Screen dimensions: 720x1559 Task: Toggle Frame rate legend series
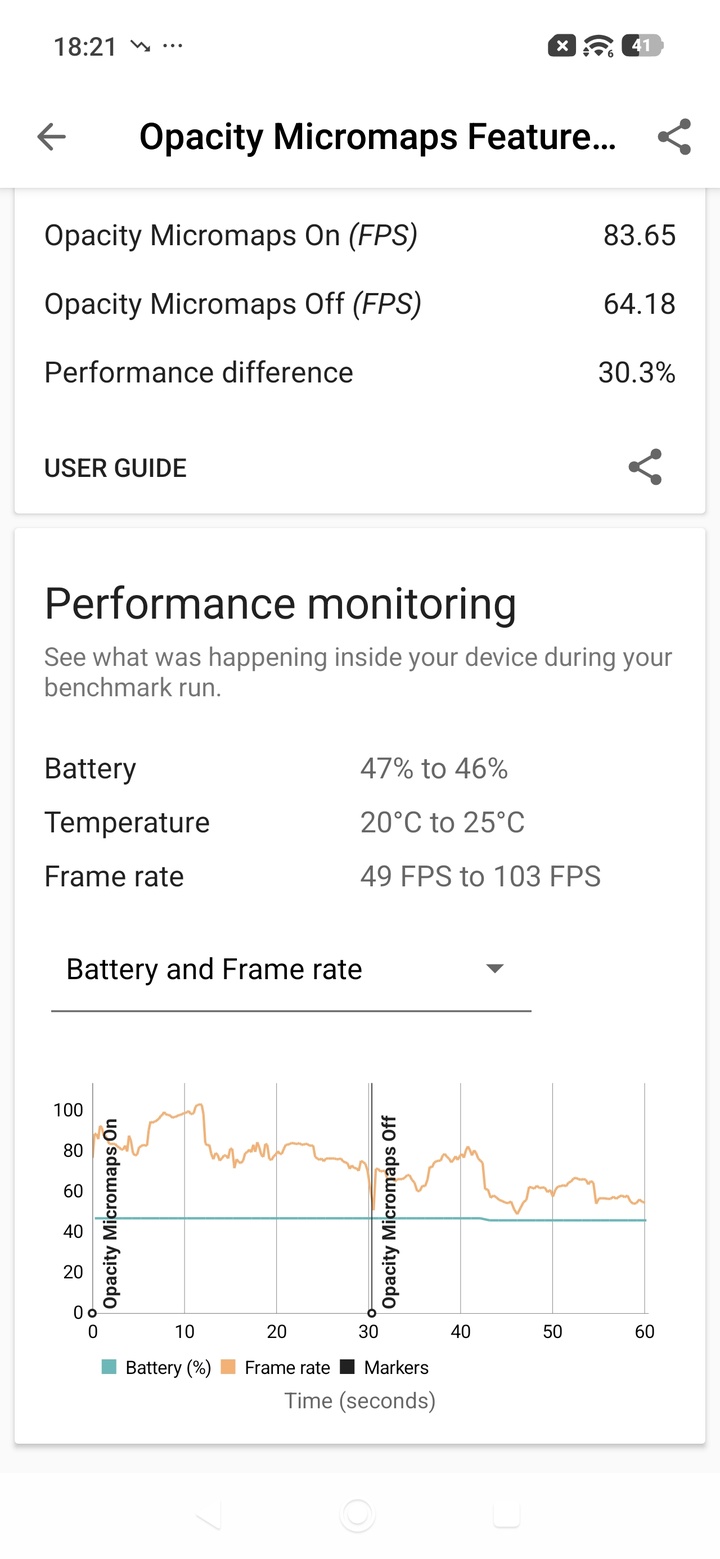click(276, 1368)
